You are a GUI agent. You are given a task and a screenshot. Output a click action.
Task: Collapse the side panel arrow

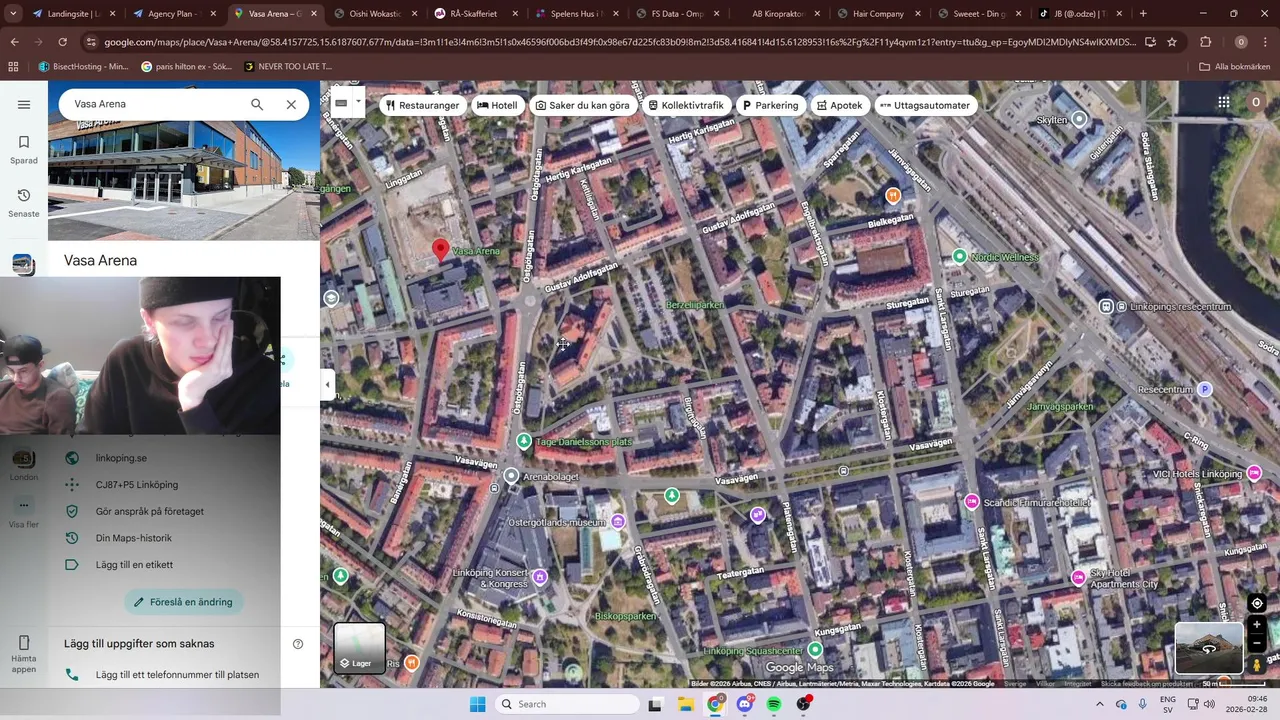point(327,384)
